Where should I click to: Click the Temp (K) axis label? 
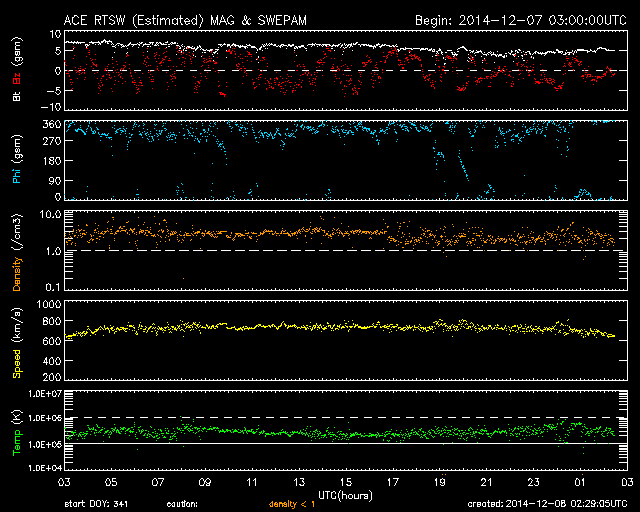17,432
